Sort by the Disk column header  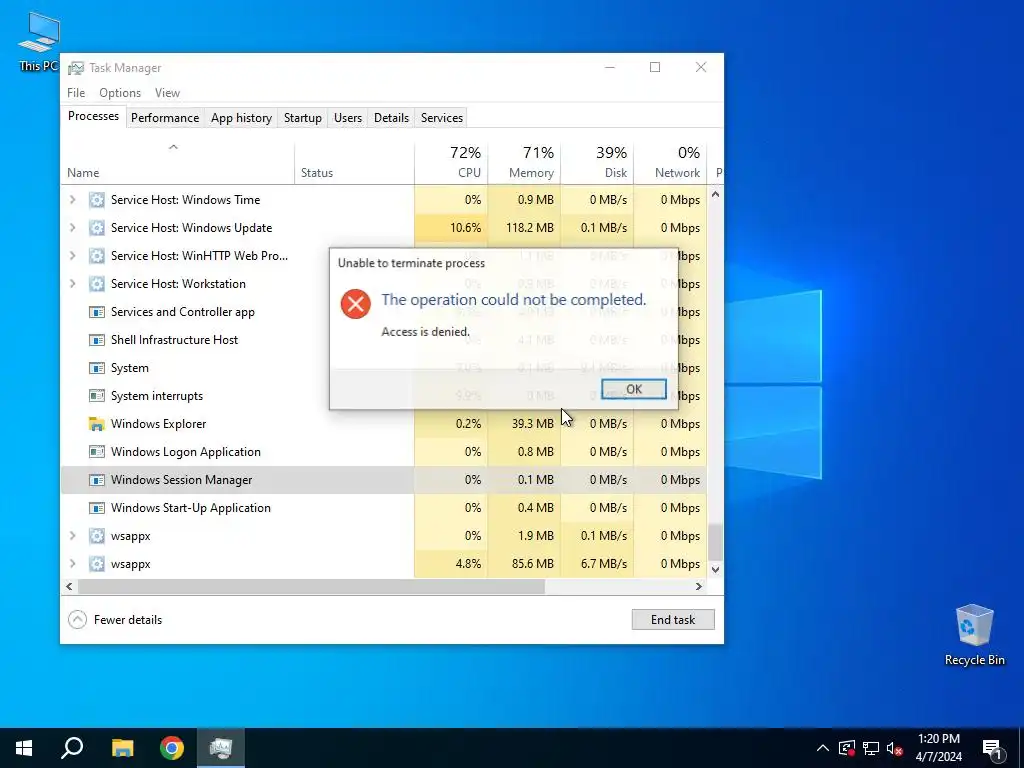598,163
